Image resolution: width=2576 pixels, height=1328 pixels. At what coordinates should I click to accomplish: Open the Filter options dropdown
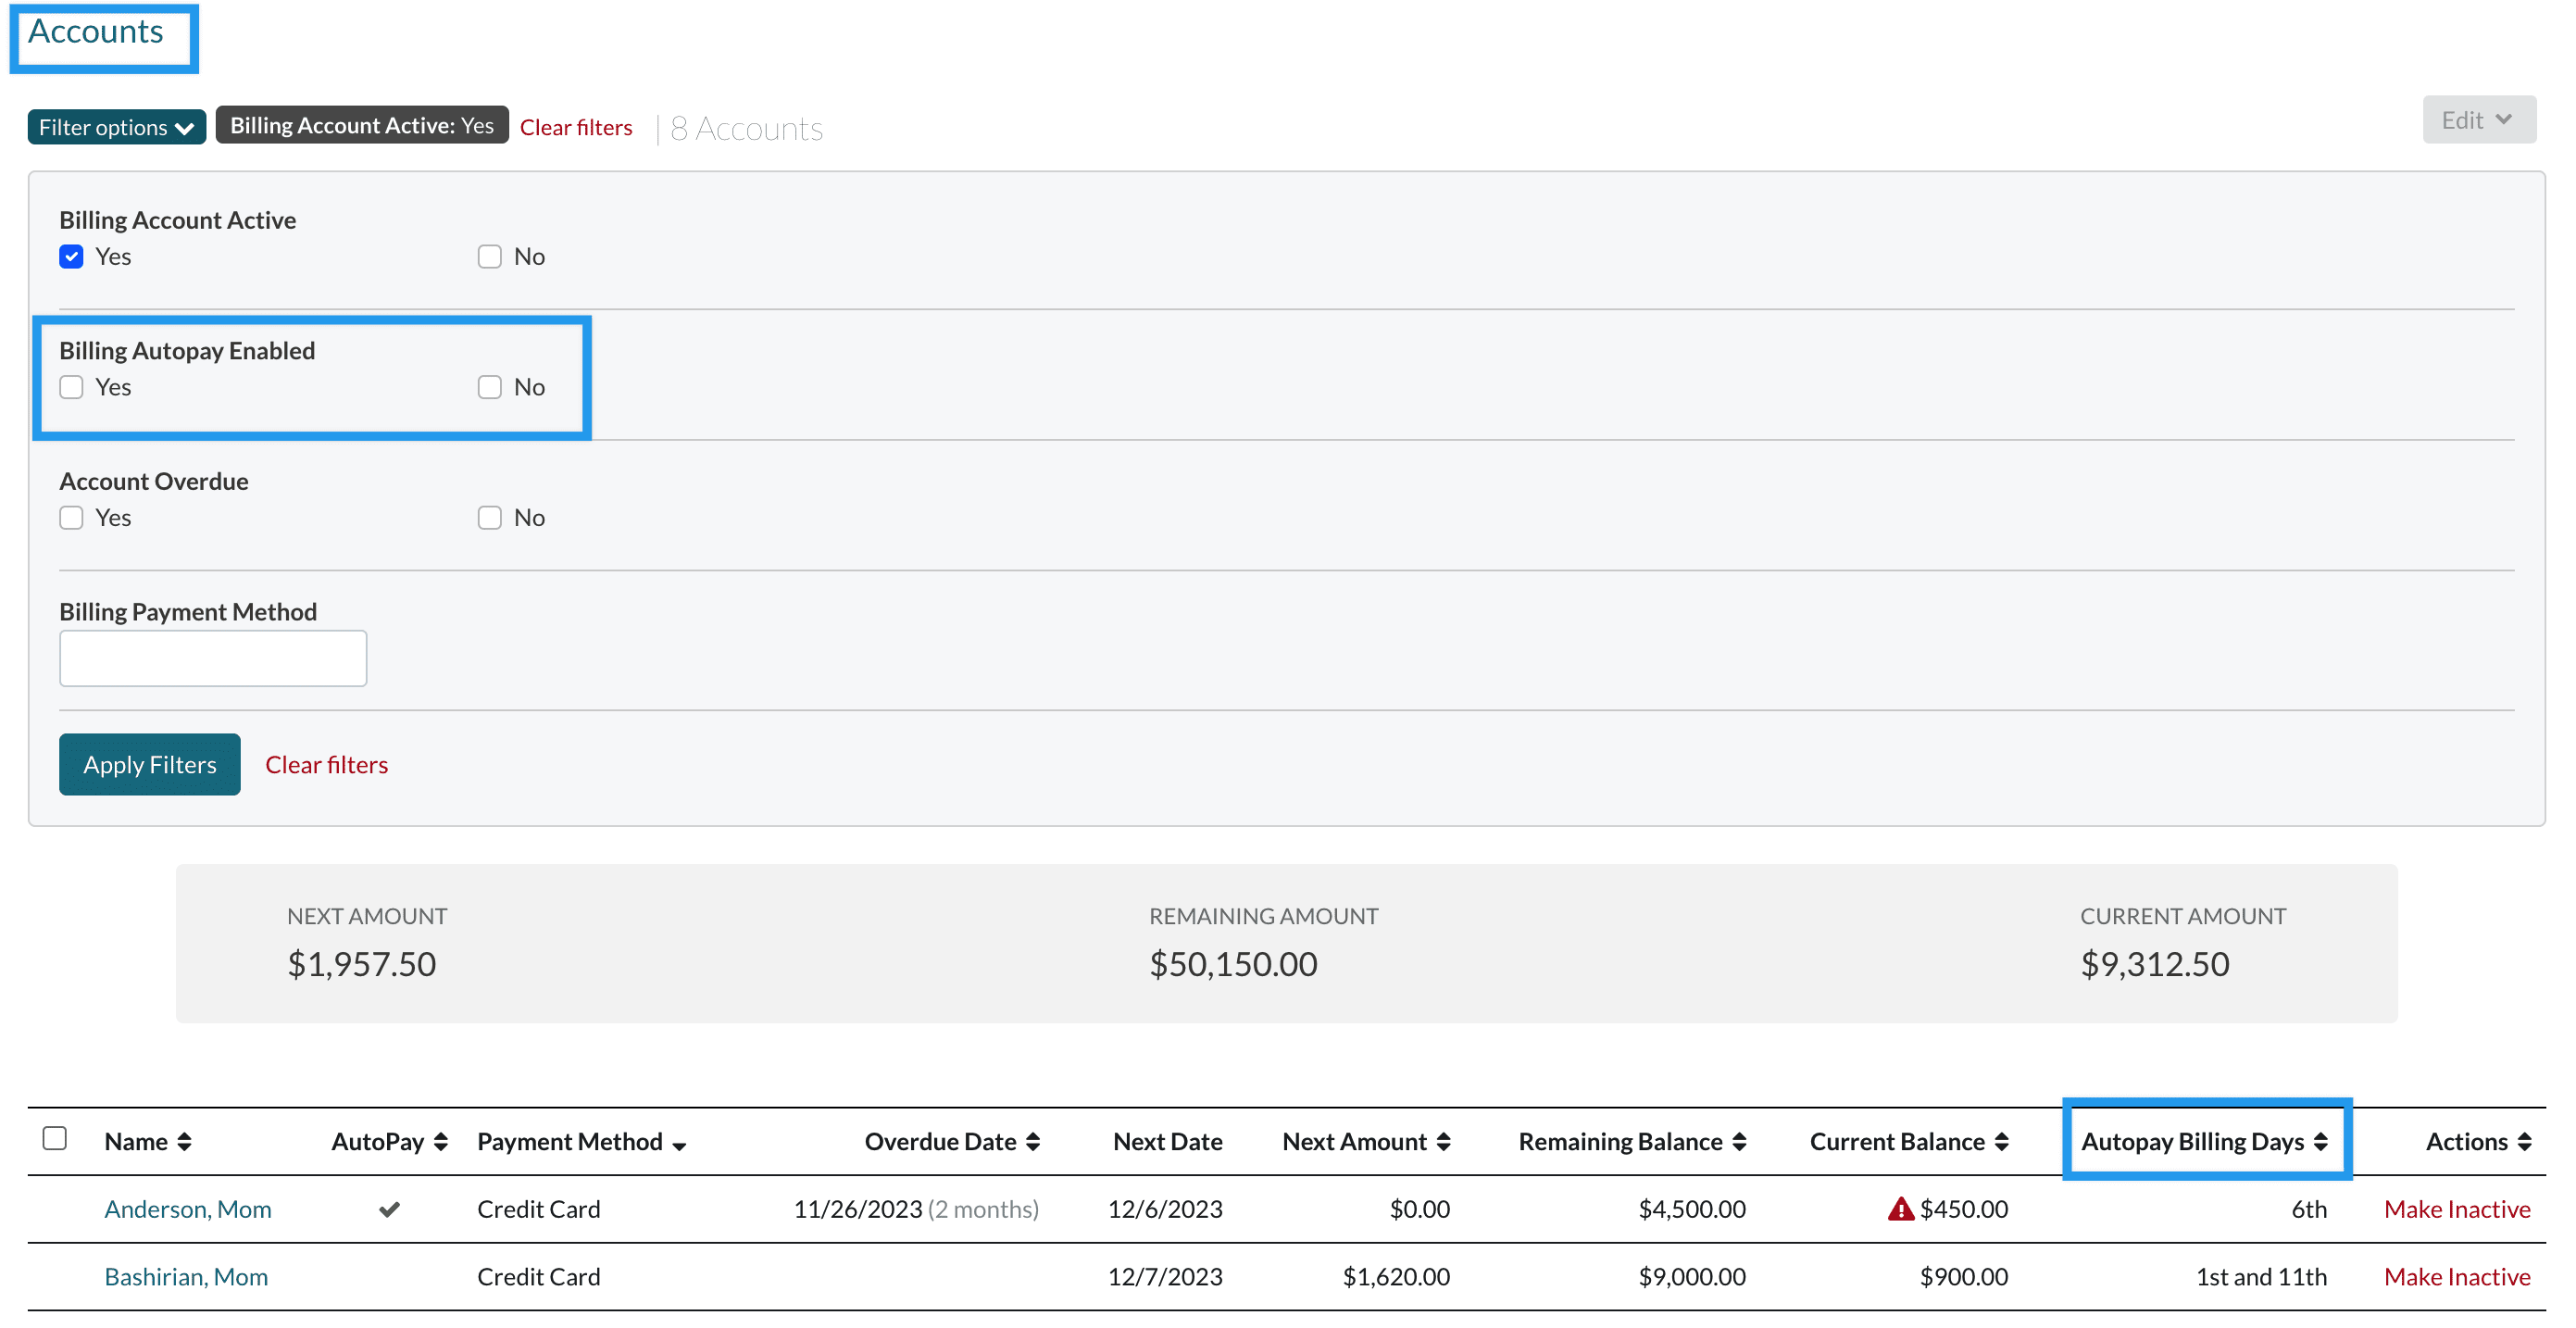pyautogui.click(x=116, y=126)
